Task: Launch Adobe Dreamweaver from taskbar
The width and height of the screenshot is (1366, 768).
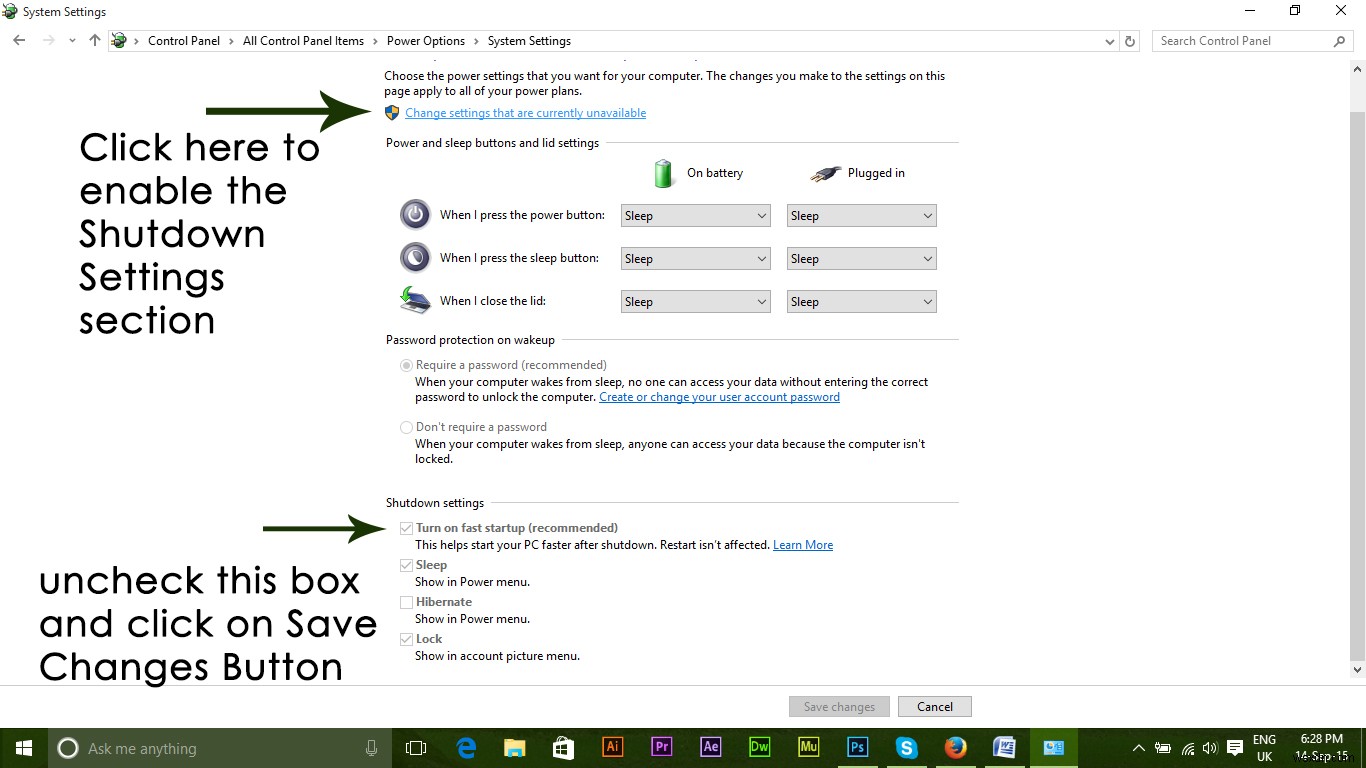Action: 760,747
